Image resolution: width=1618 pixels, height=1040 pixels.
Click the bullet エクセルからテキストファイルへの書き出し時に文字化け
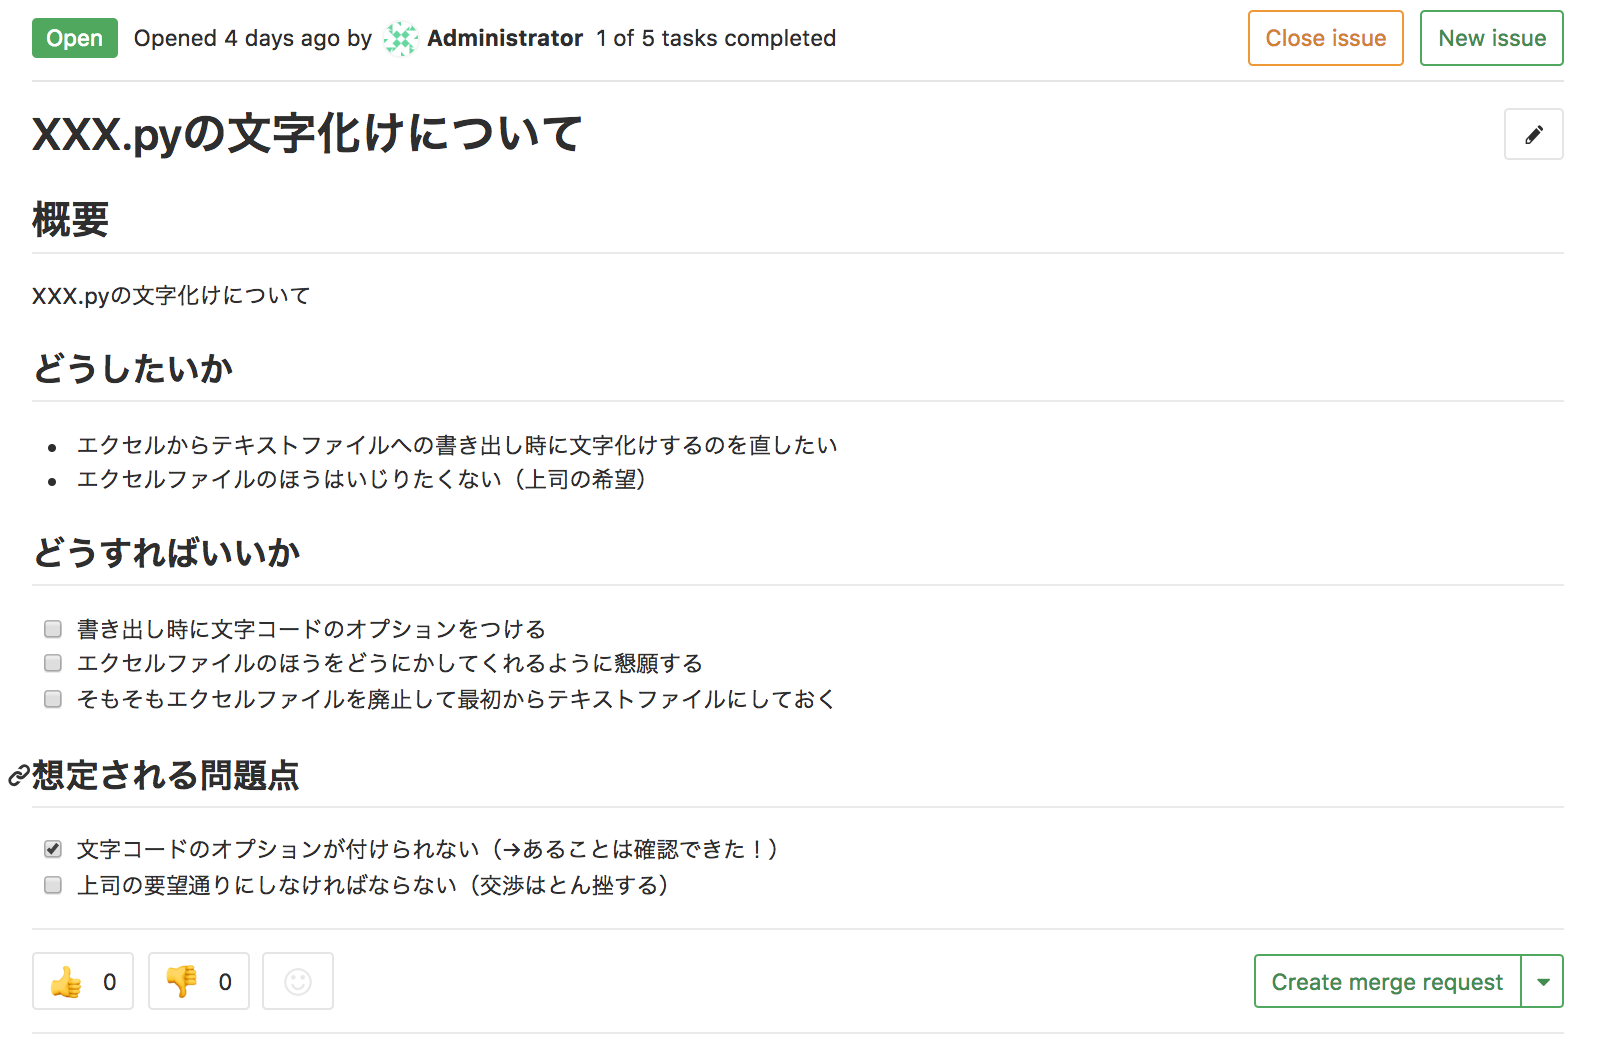[457, 445]
